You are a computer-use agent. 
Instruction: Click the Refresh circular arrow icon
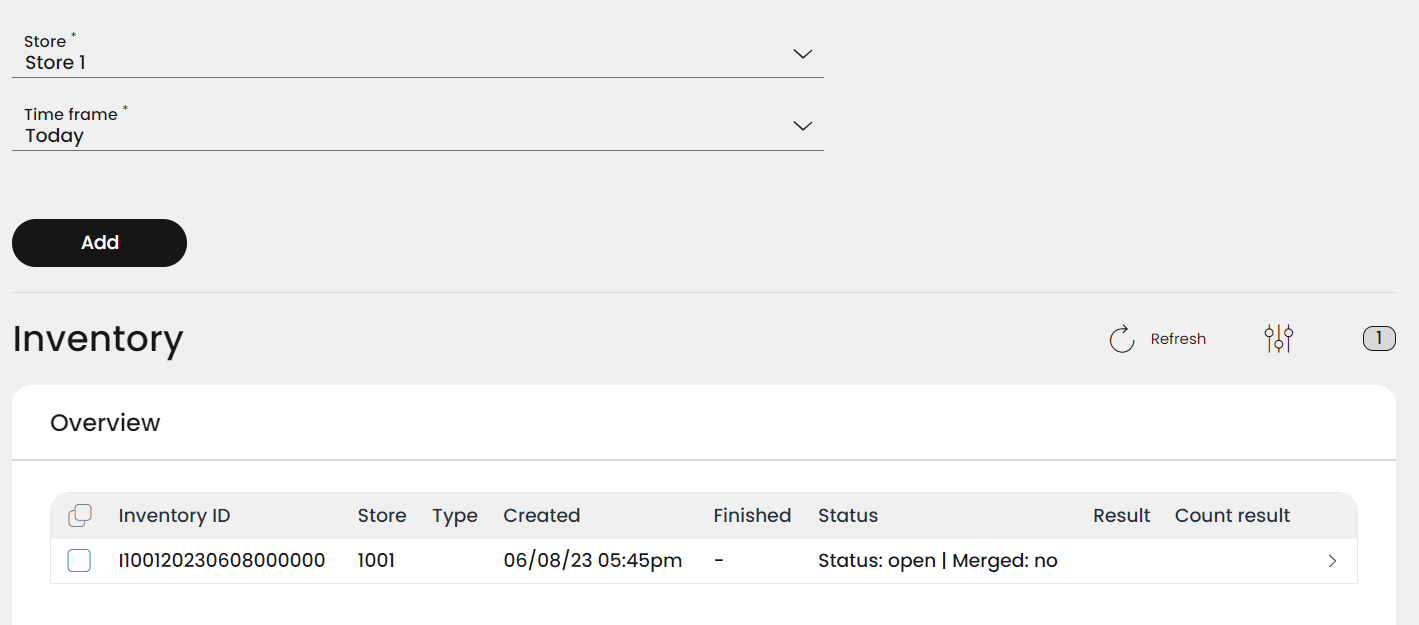click(x=1122, y=339)
